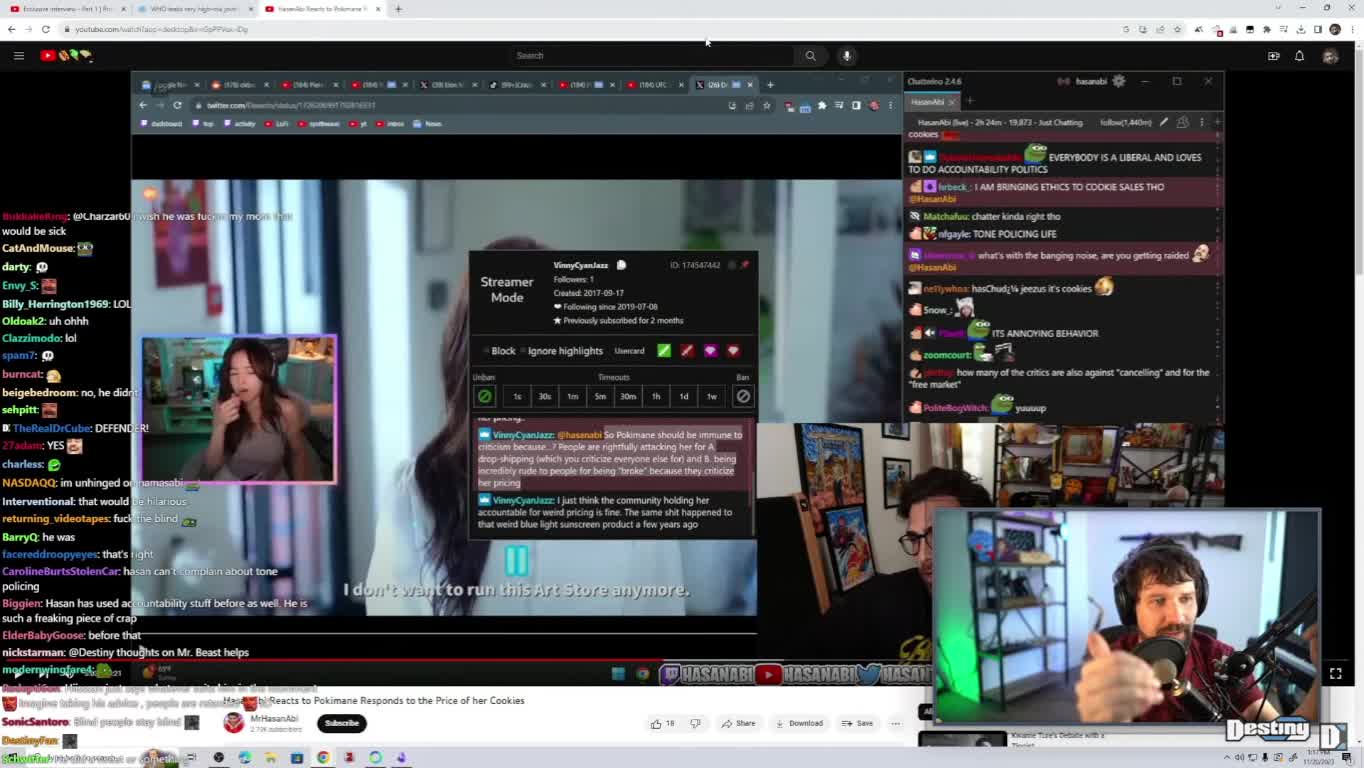This screenshot has height=768, width=1364.
Task: Share the video
Action: pos(739,723)
